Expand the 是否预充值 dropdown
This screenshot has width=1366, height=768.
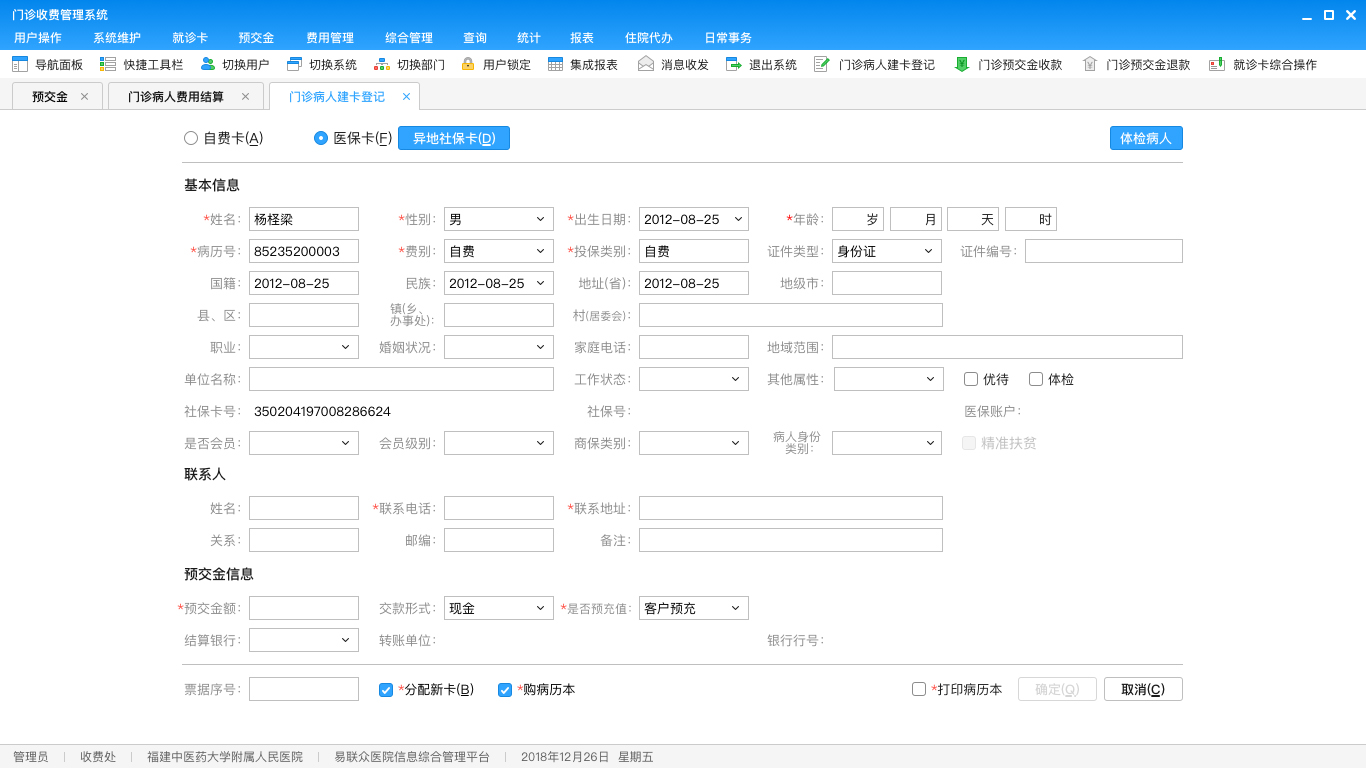tap(694, 608)
